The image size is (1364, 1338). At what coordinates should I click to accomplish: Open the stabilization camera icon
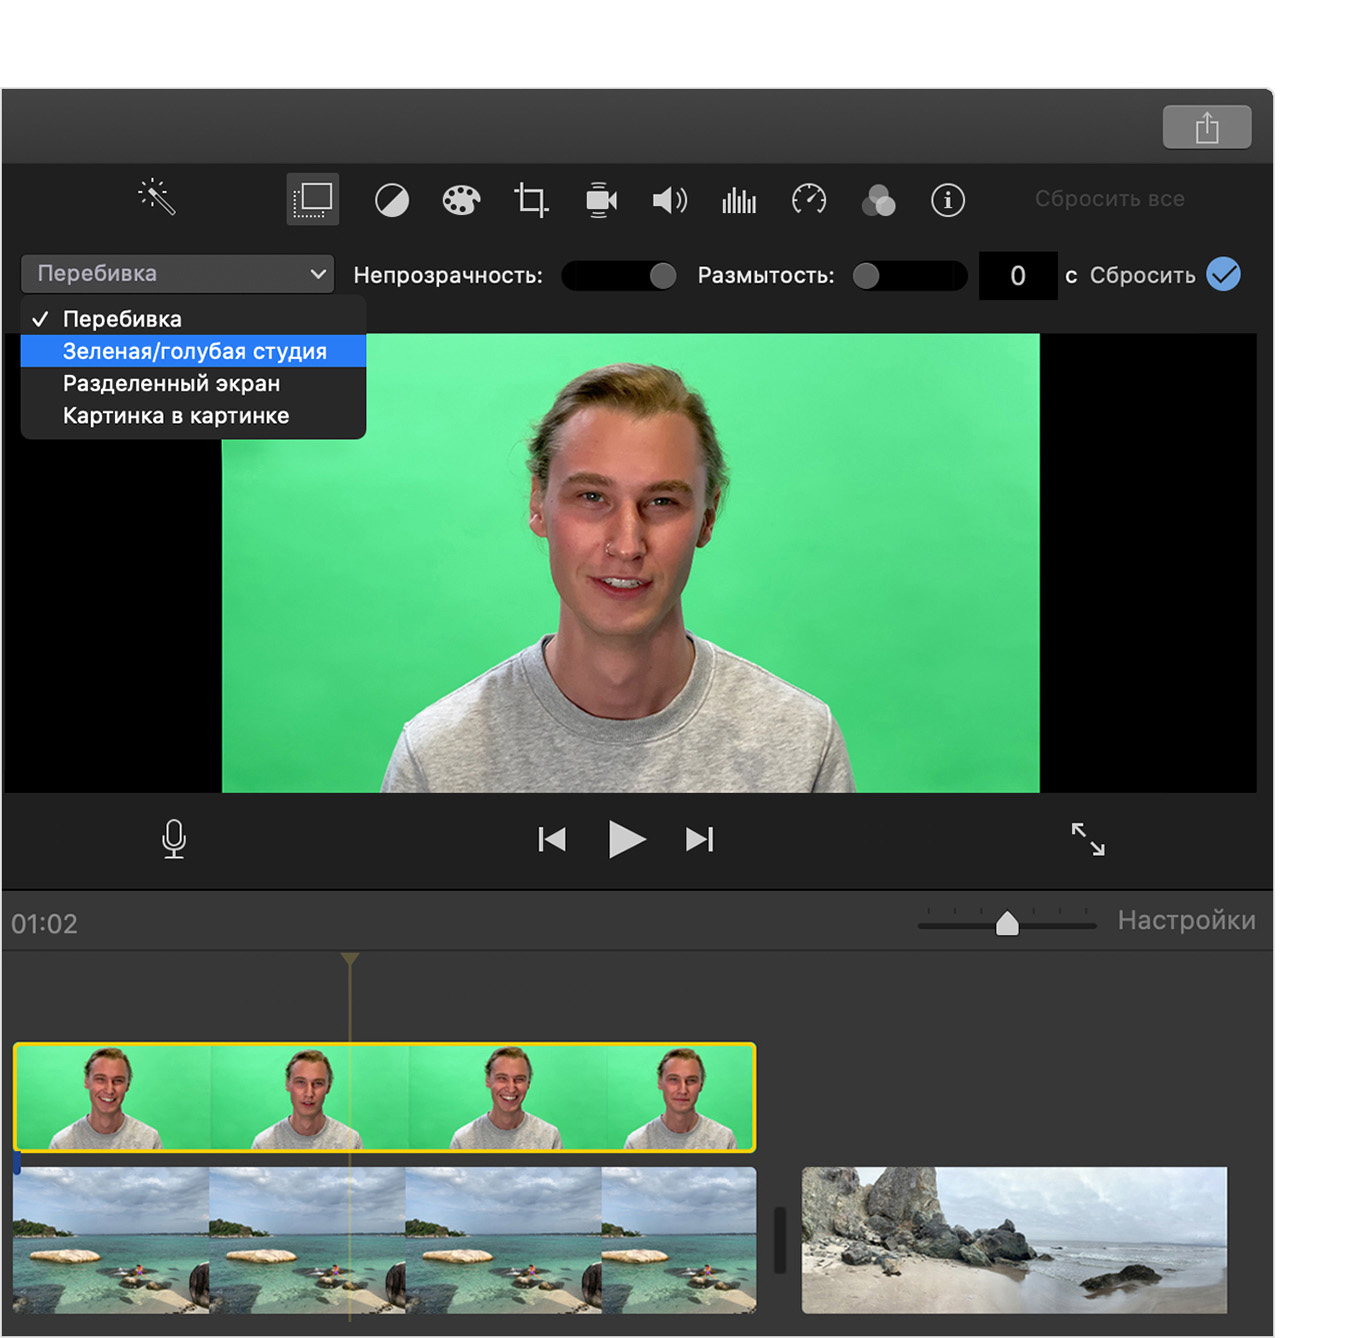pyautogui.click(x=600, y=200)
